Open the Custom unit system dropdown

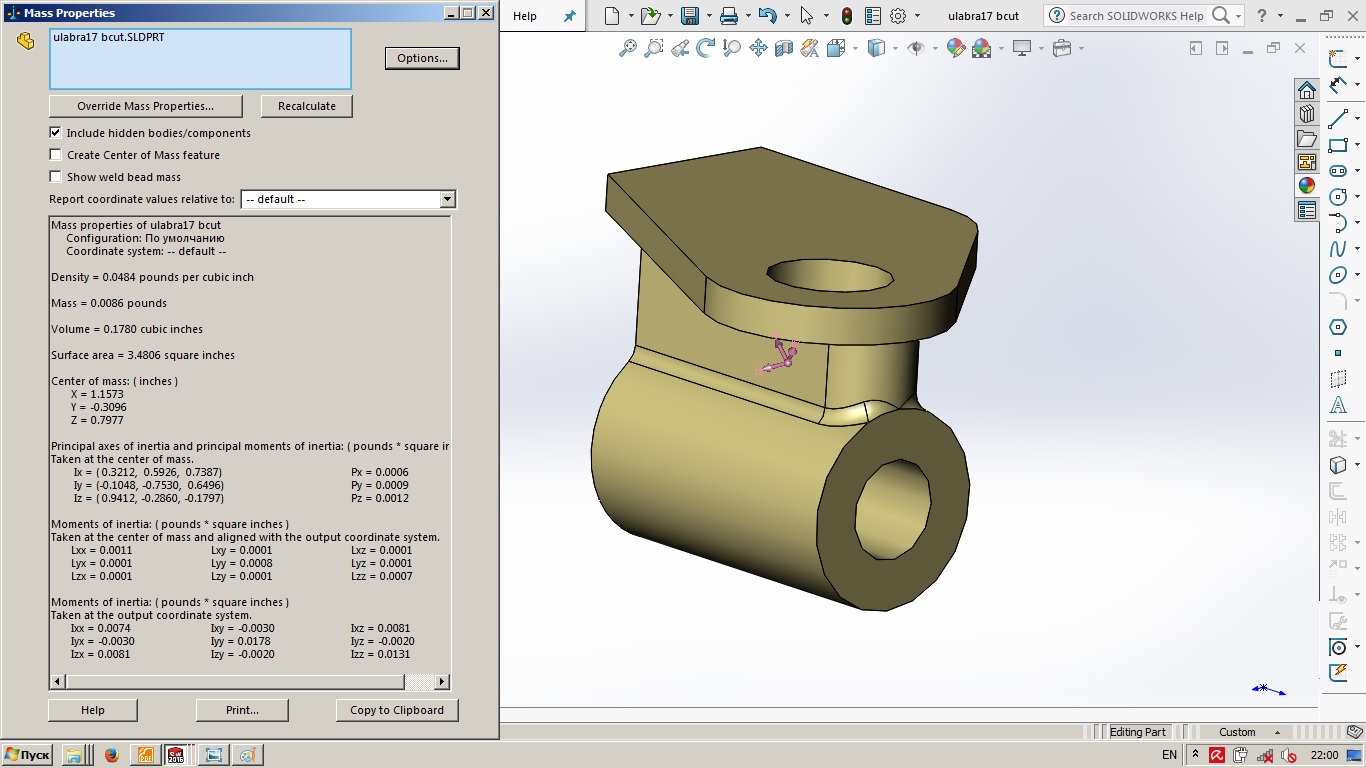(x=1250, y=732)
